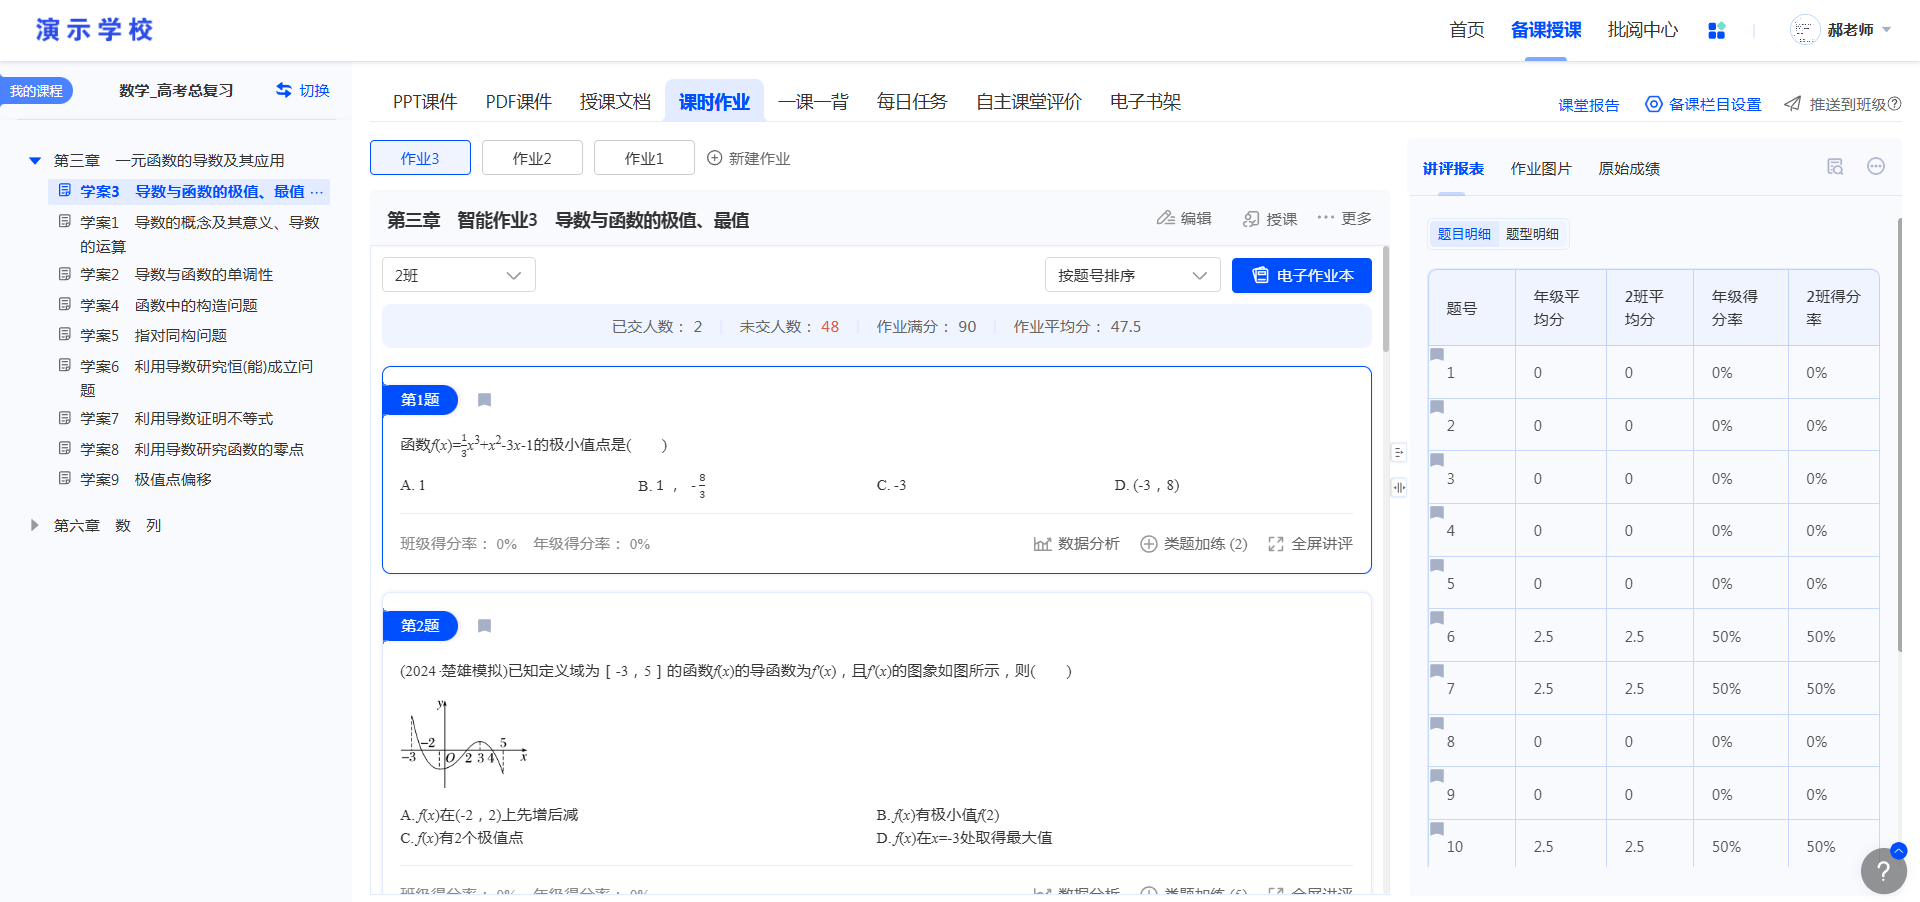
Task: Switch to 原始成绩 tab
Action: coord(1628,169)
